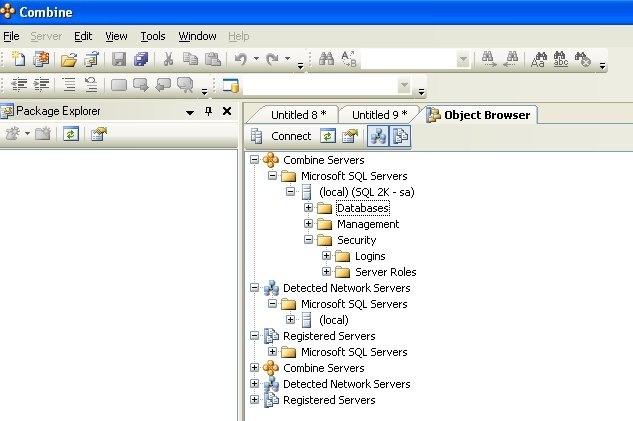Select the Server Roles tree item
This screenshot has height=421, width=633.
[385, 272]
